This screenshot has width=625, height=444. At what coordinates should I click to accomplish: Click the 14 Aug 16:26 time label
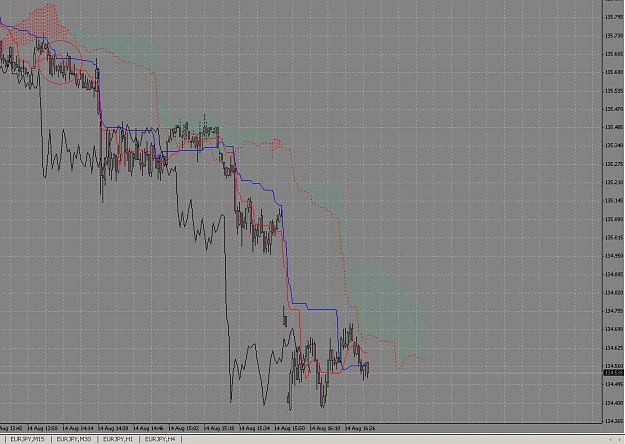pyautogui.click(x=360, y=428)
